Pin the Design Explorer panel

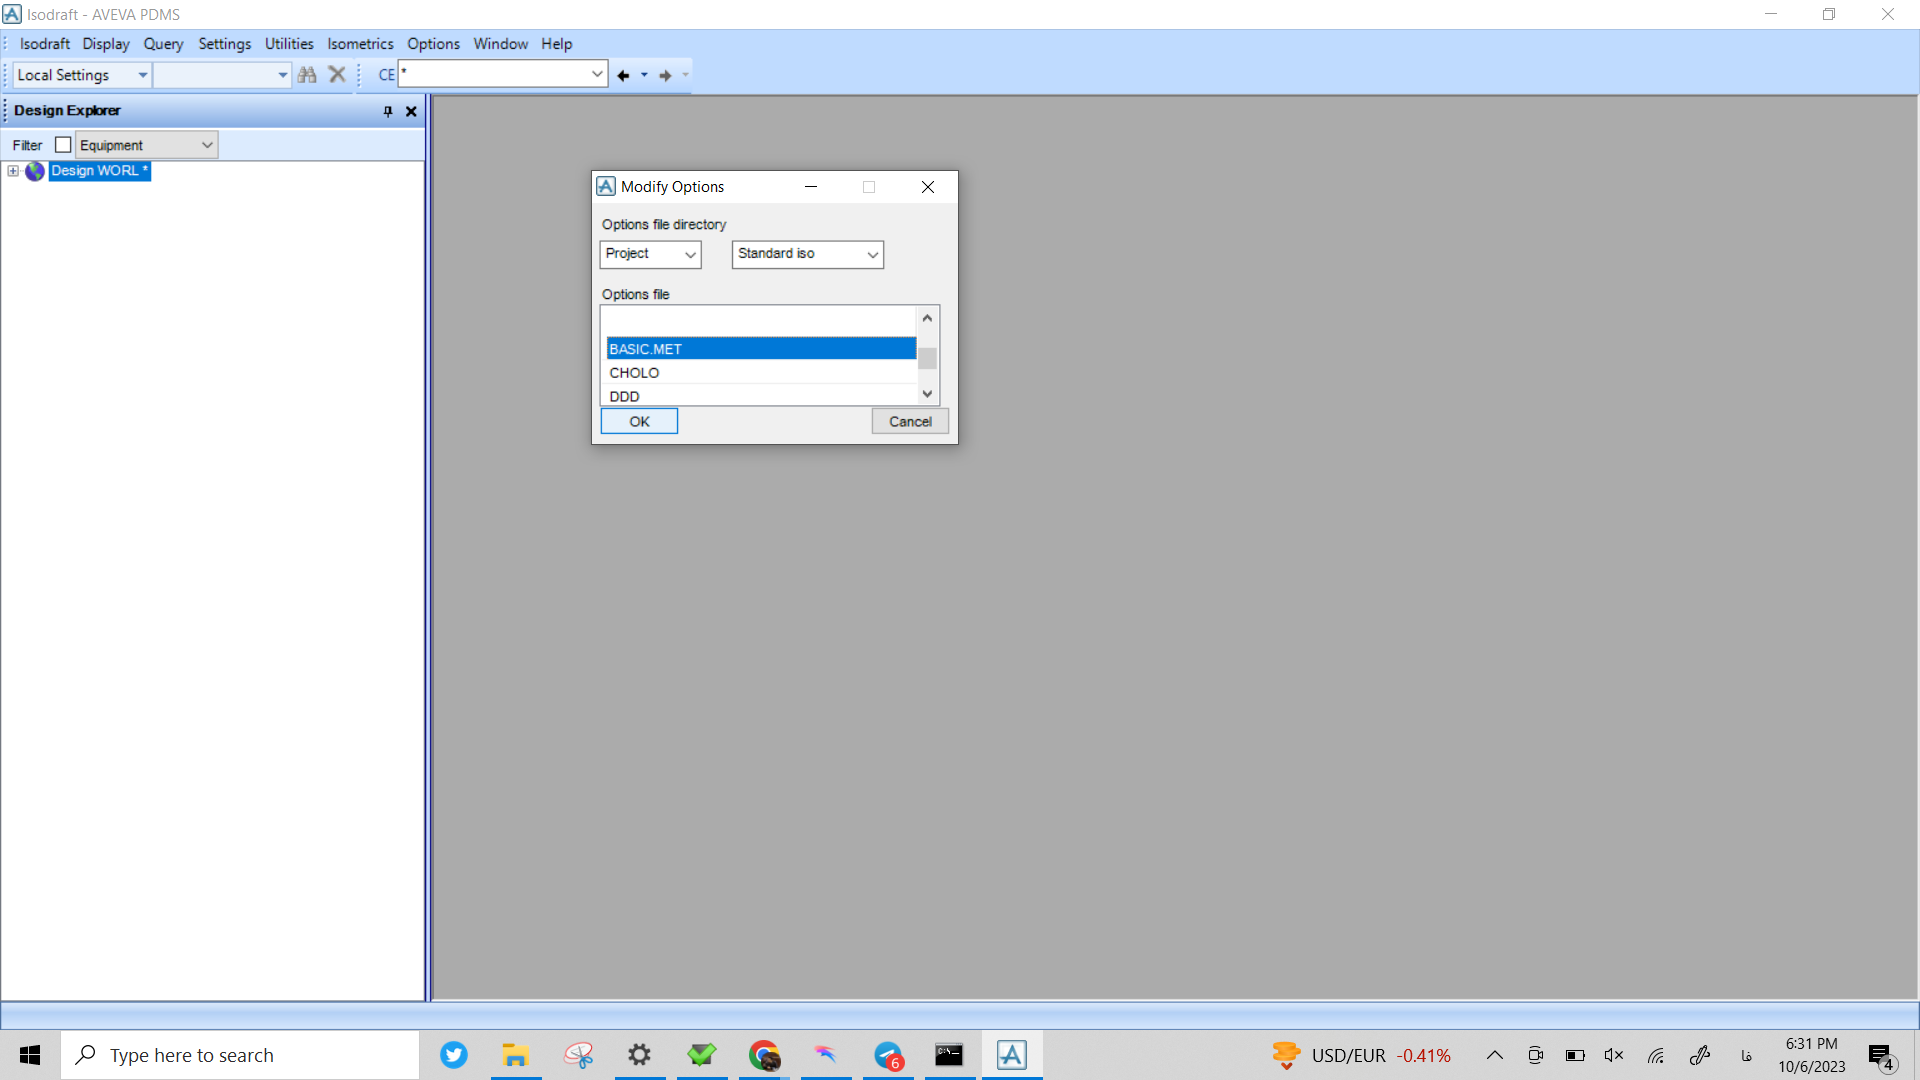tap(388, 111)
